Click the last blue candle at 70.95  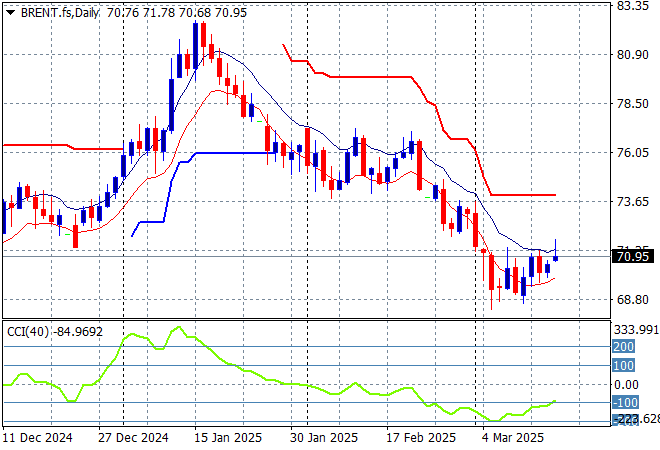point(556,258)
